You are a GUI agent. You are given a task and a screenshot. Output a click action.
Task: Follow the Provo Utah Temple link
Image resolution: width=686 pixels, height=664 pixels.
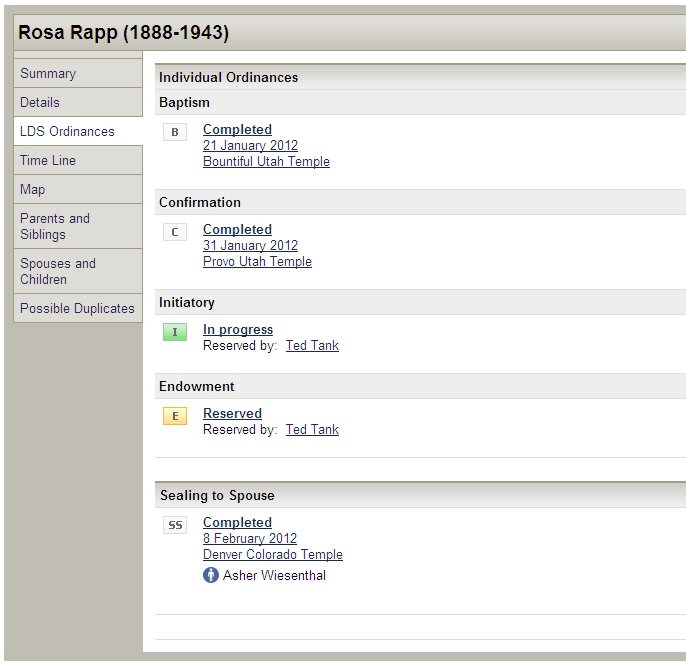(x=257, y=261)
